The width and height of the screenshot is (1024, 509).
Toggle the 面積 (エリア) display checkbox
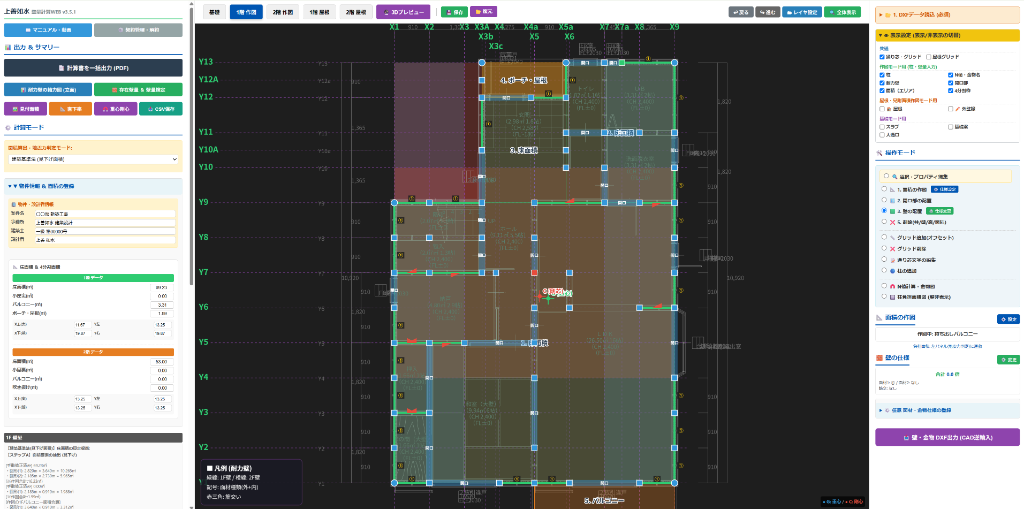pyautogui.click(x=882, y=91)
